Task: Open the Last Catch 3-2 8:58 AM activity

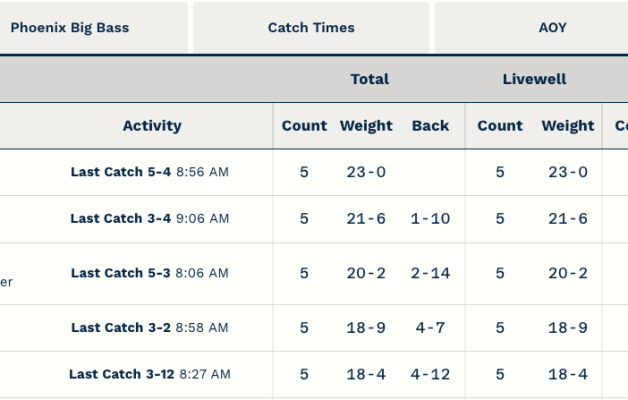Action: coord(150,328)
